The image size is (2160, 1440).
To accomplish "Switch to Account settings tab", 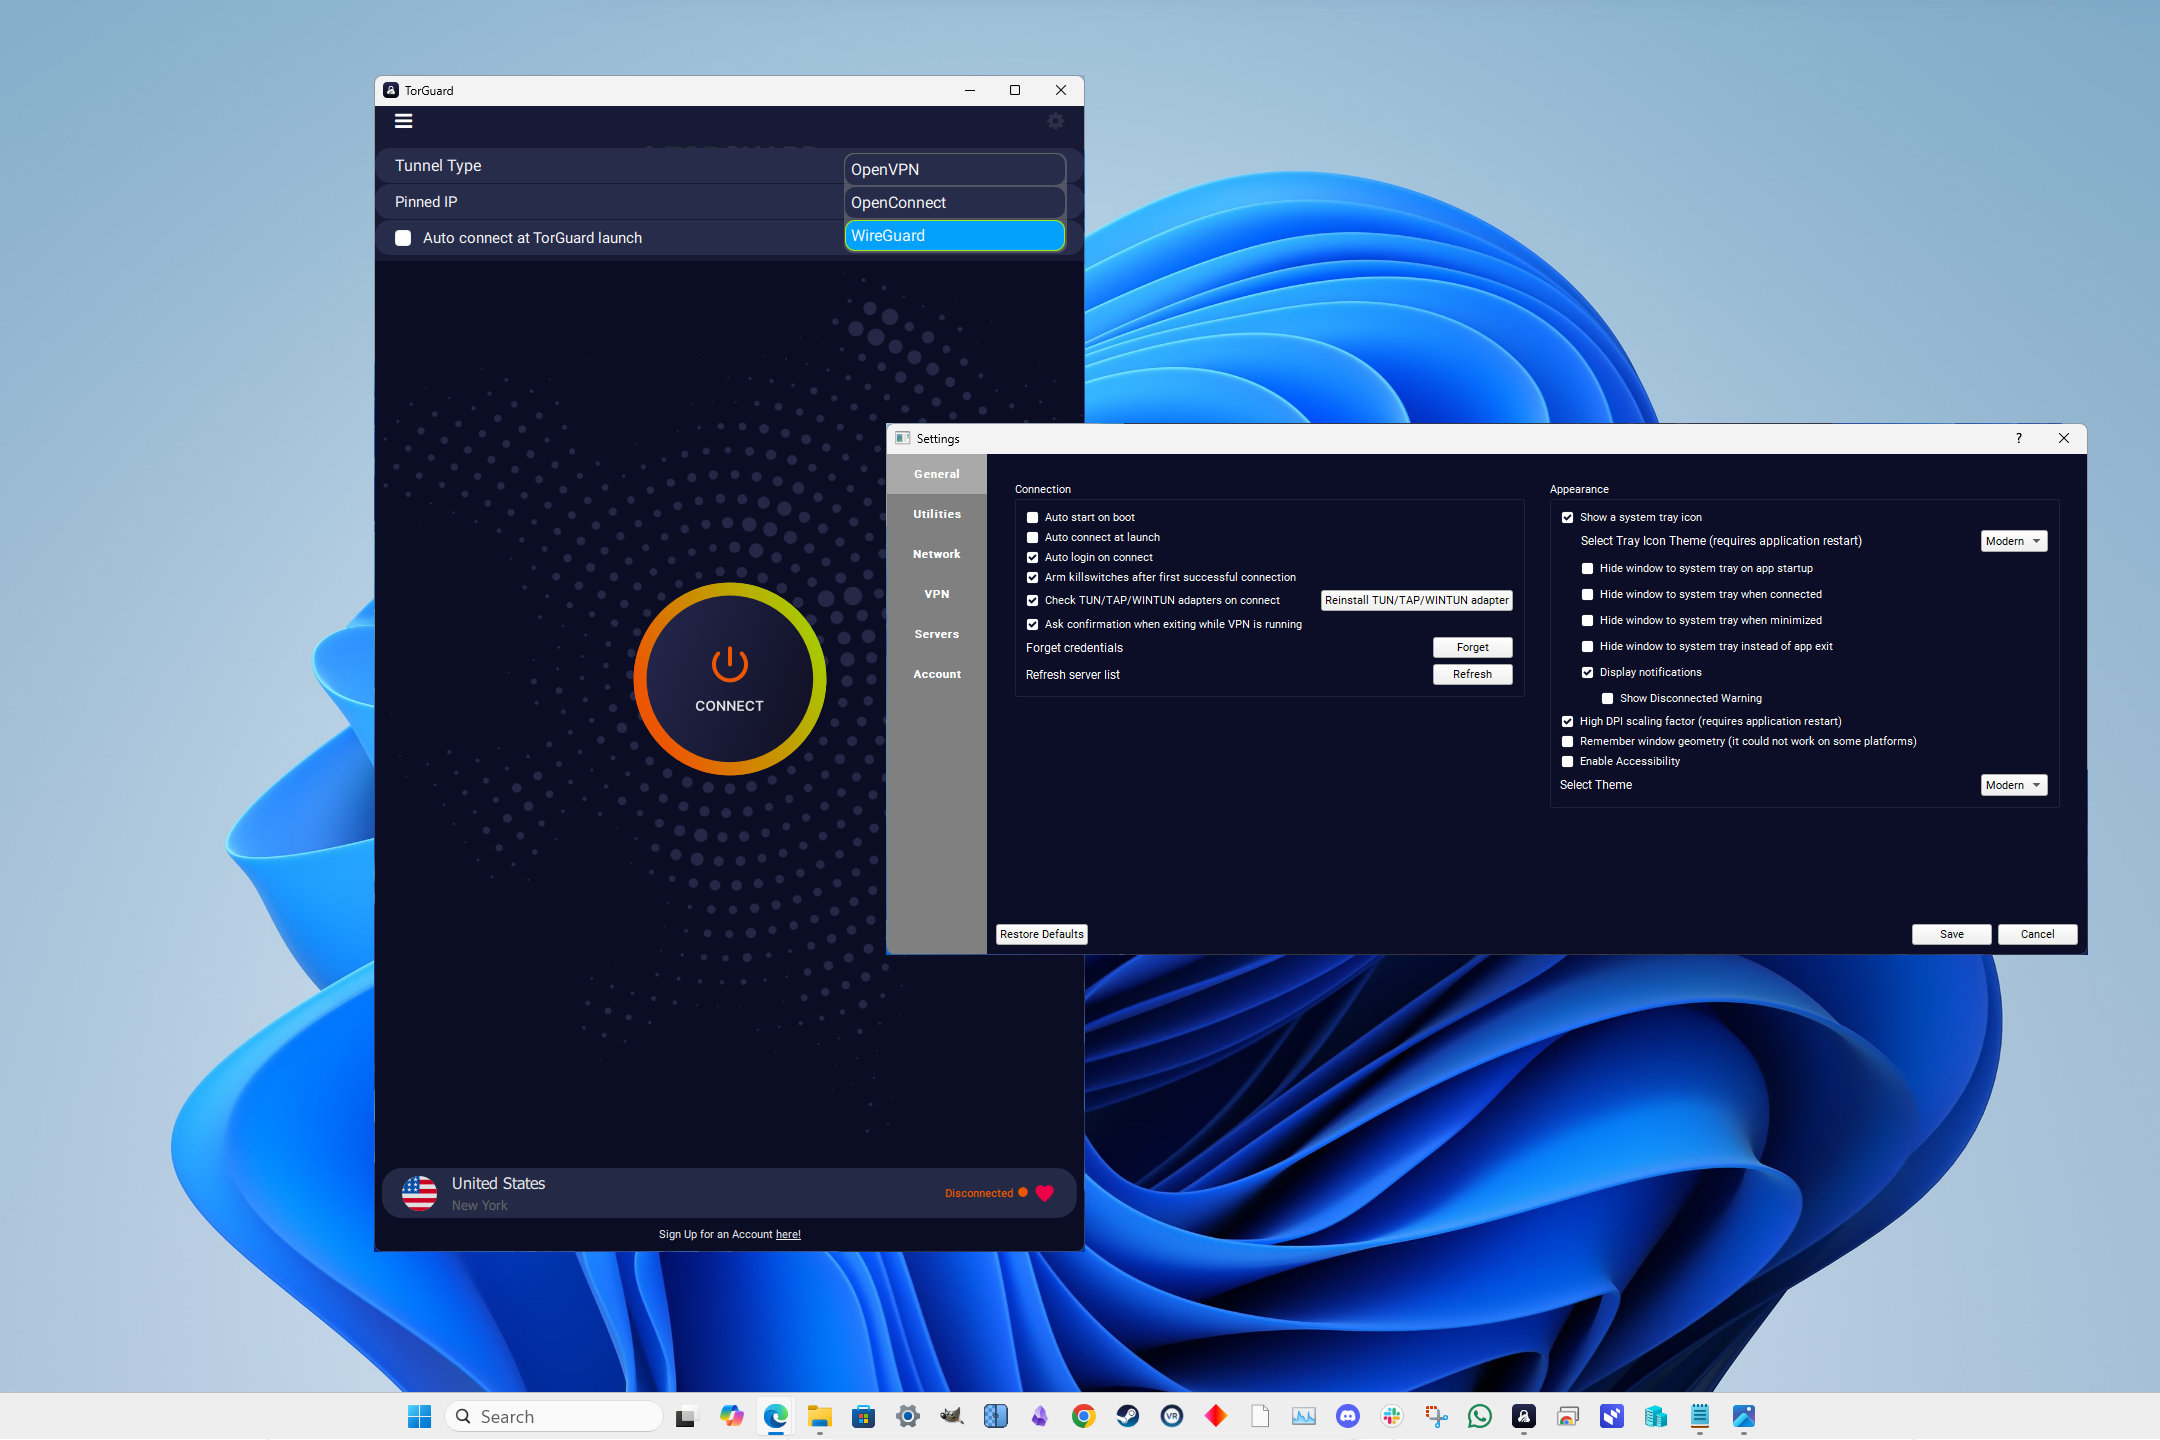I will pyautogui.click(x=939, y=672).
